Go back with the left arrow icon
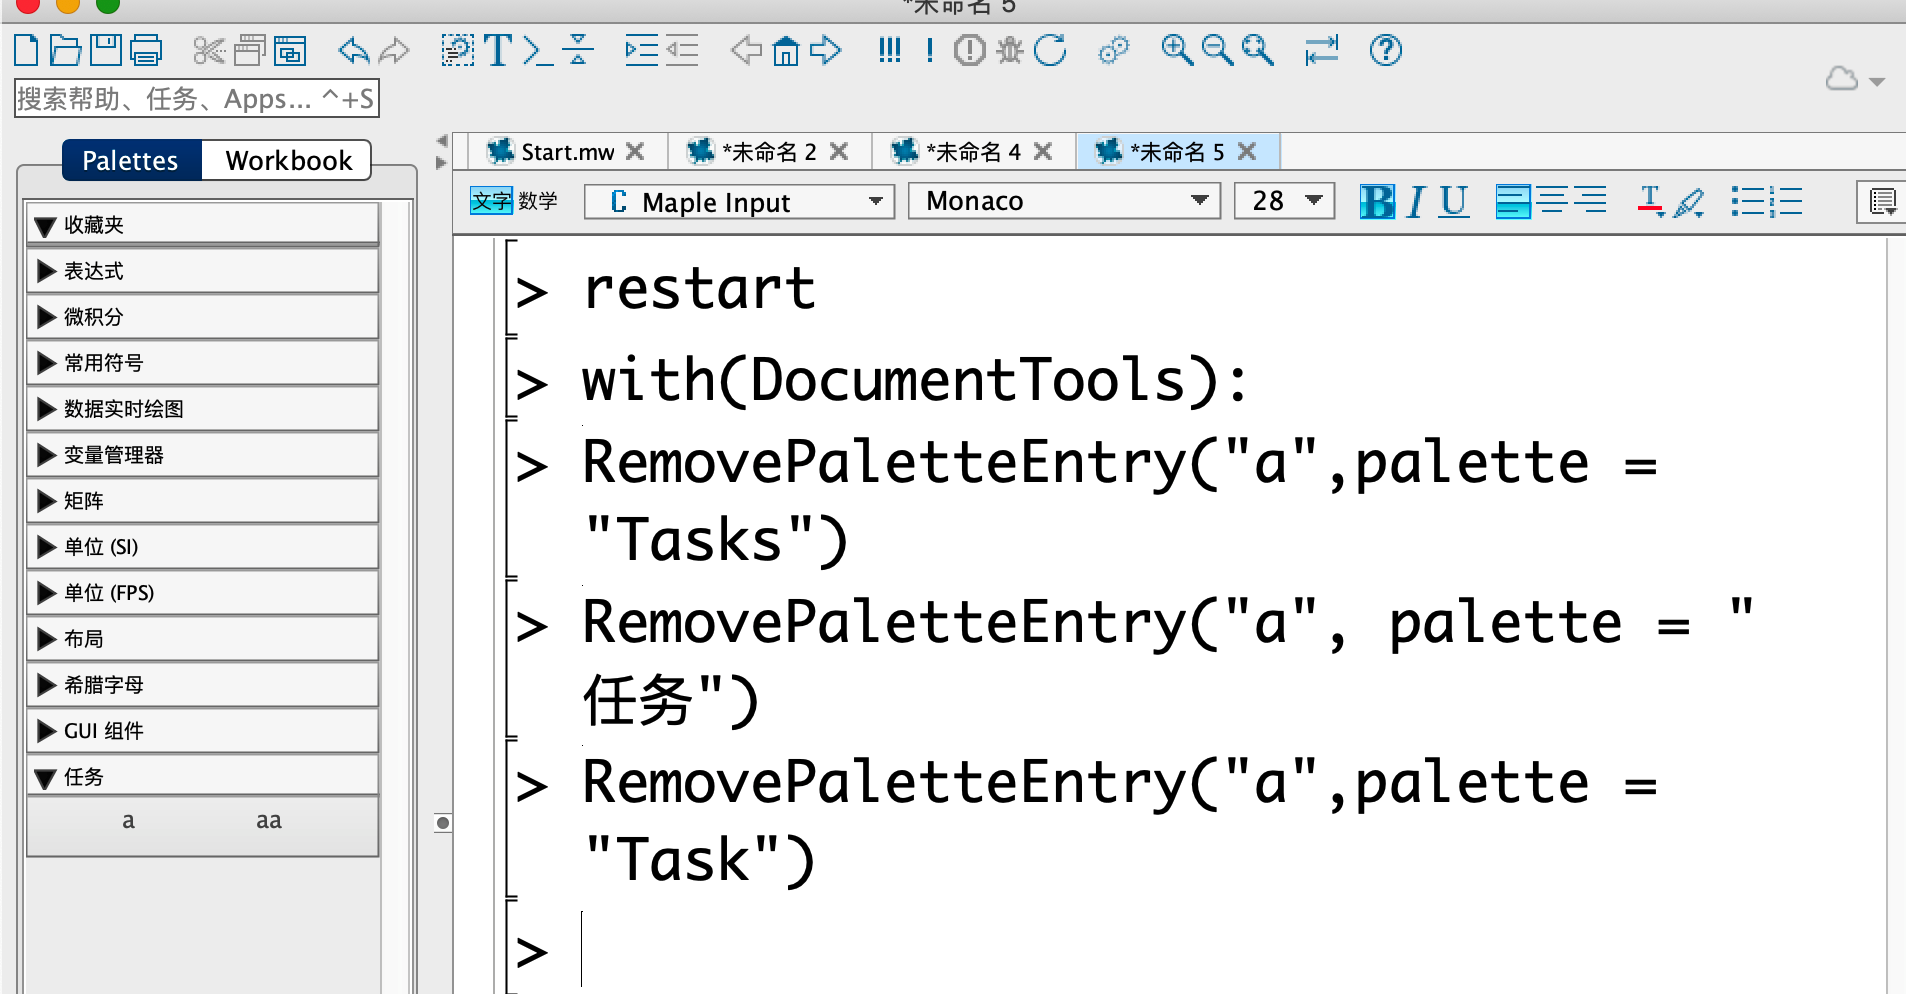 [746, 50]
